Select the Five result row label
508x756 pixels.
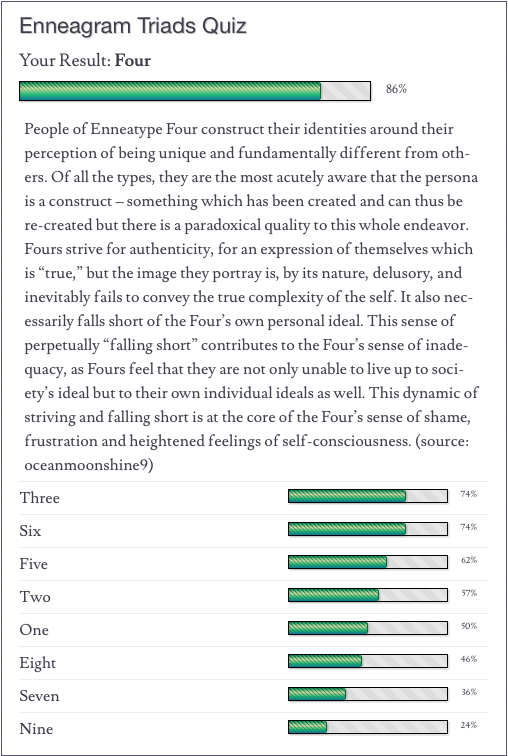point(33,564)
